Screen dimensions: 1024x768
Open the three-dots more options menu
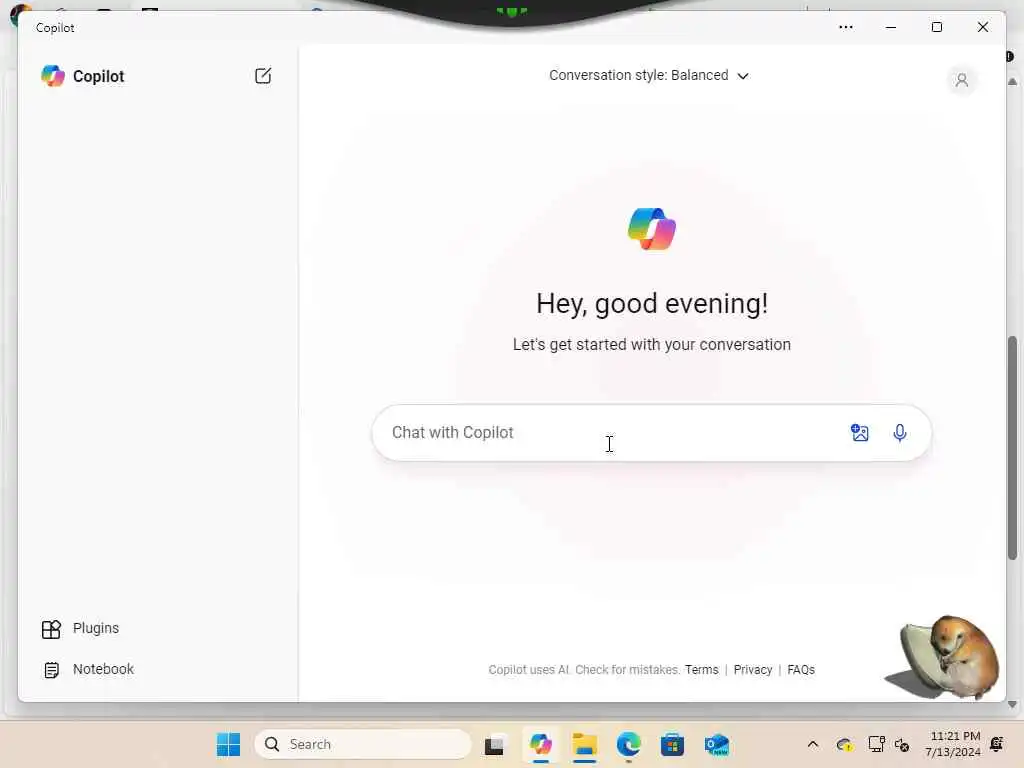(846, 27)
